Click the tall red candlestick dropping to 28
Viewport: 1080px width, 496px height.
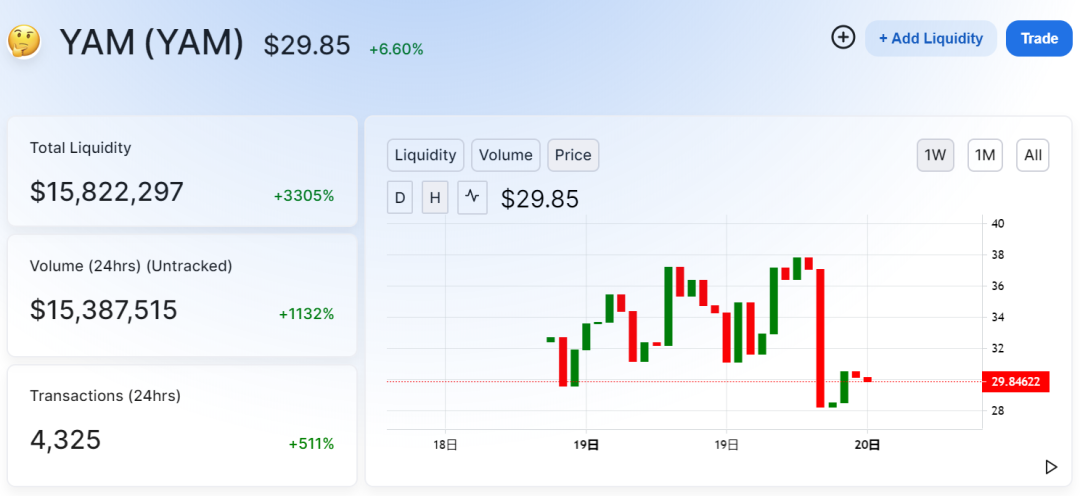(820, 338)
